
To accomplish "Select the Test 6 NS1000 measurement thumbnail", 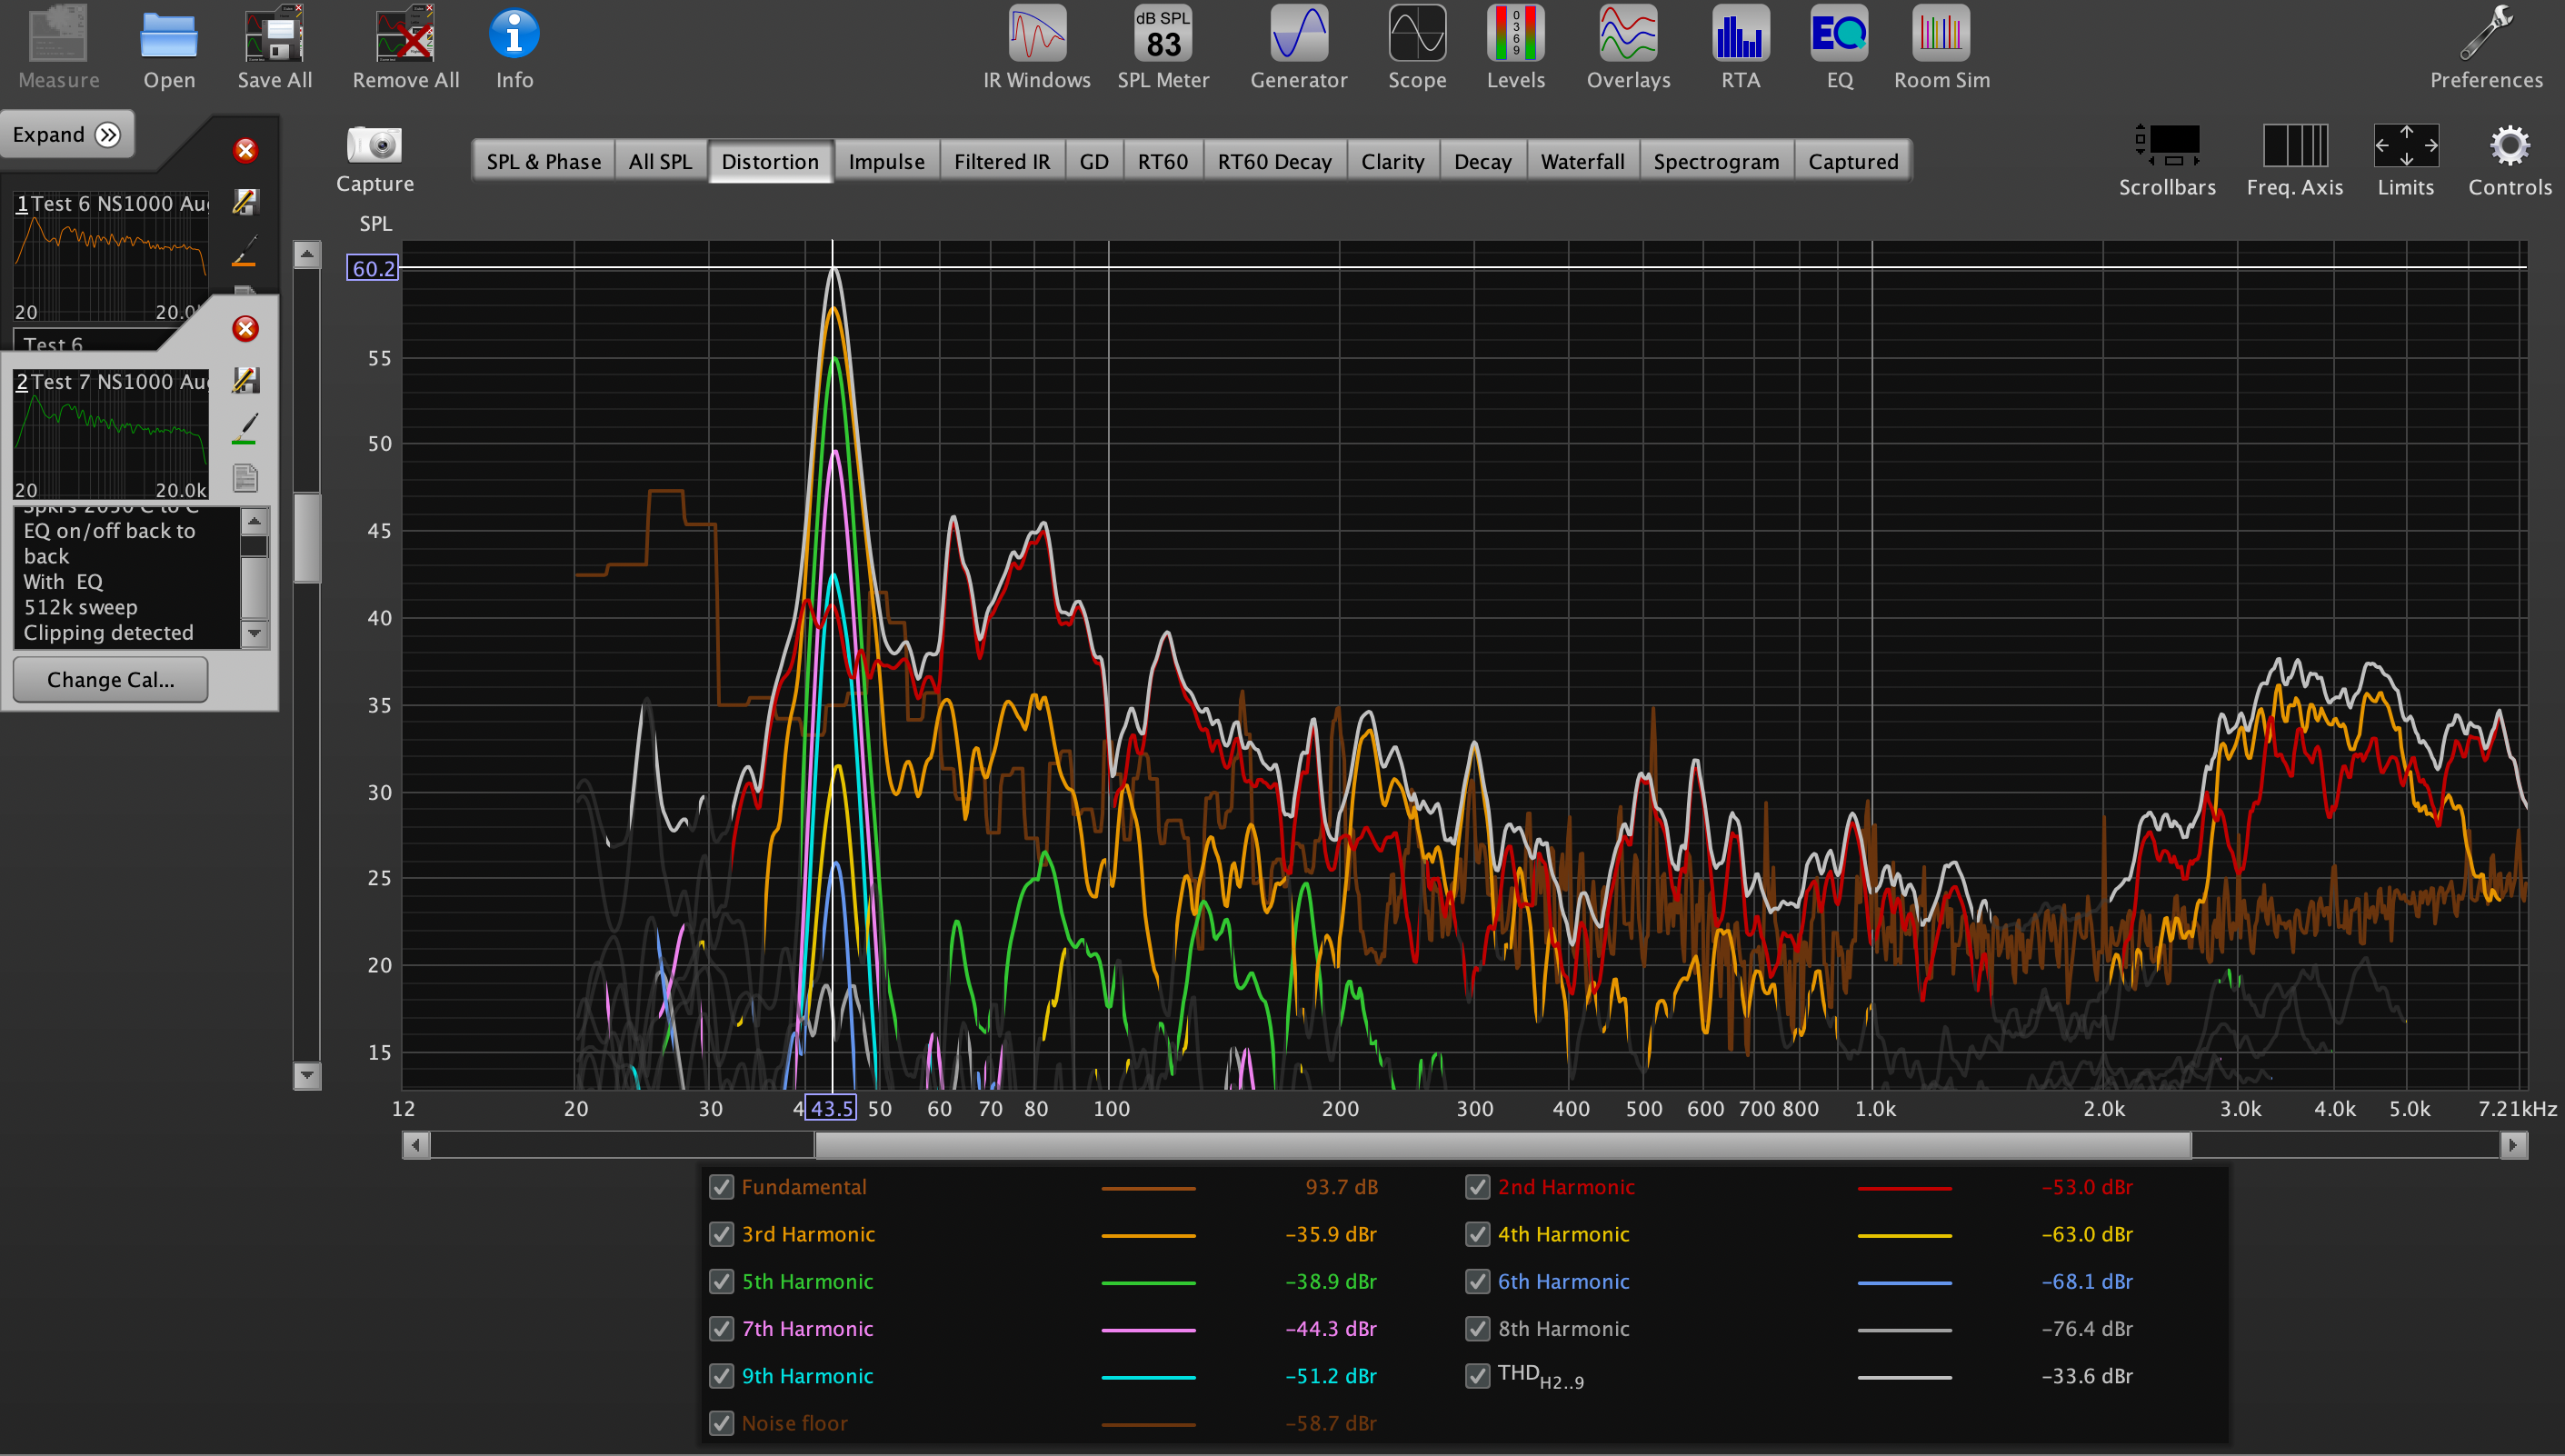I will [111, 256].
